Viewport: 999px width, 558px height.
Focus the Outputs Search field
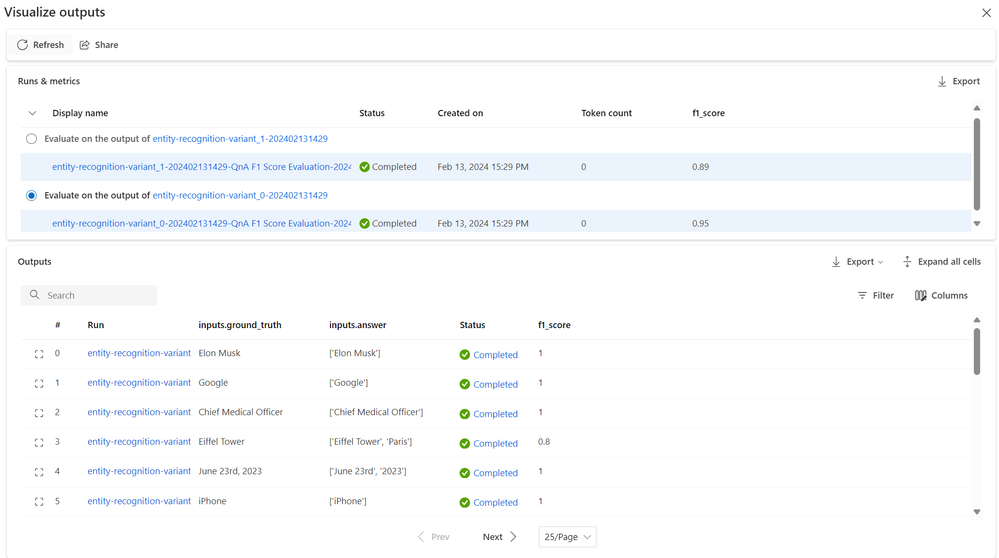[89, 296]
